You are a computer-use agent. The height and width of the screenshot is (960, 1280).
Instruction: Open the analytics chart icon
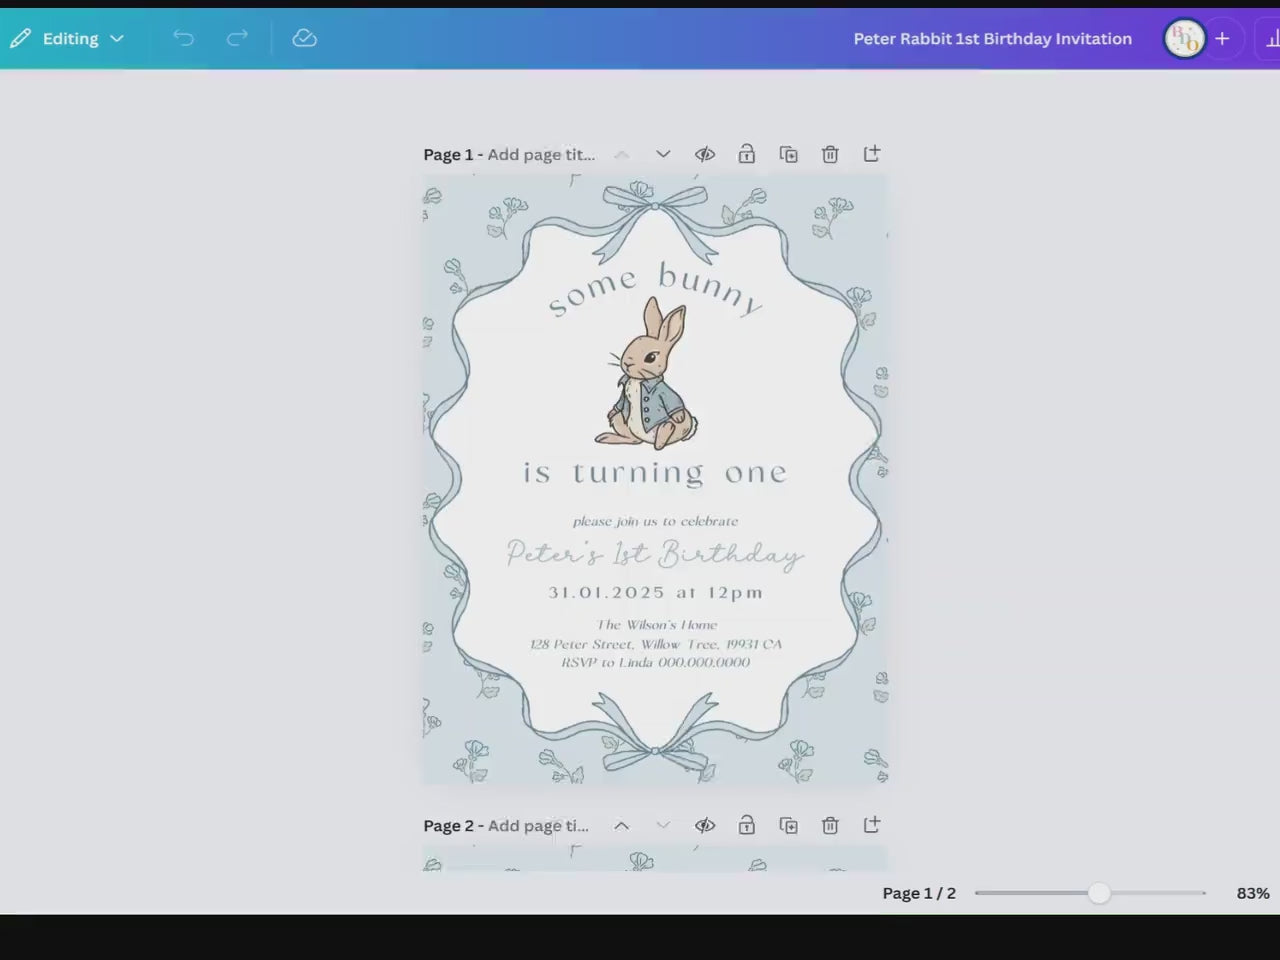tap(1272, 39)
